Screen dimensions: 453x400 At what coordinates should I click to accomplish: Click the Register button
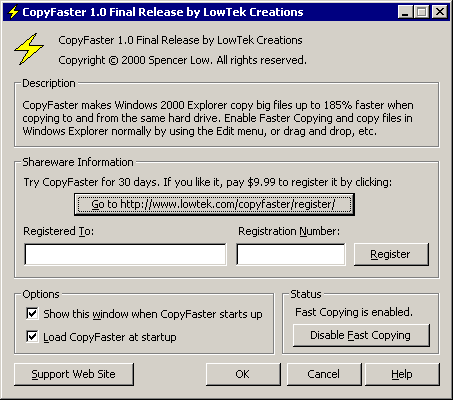(391, 254)
